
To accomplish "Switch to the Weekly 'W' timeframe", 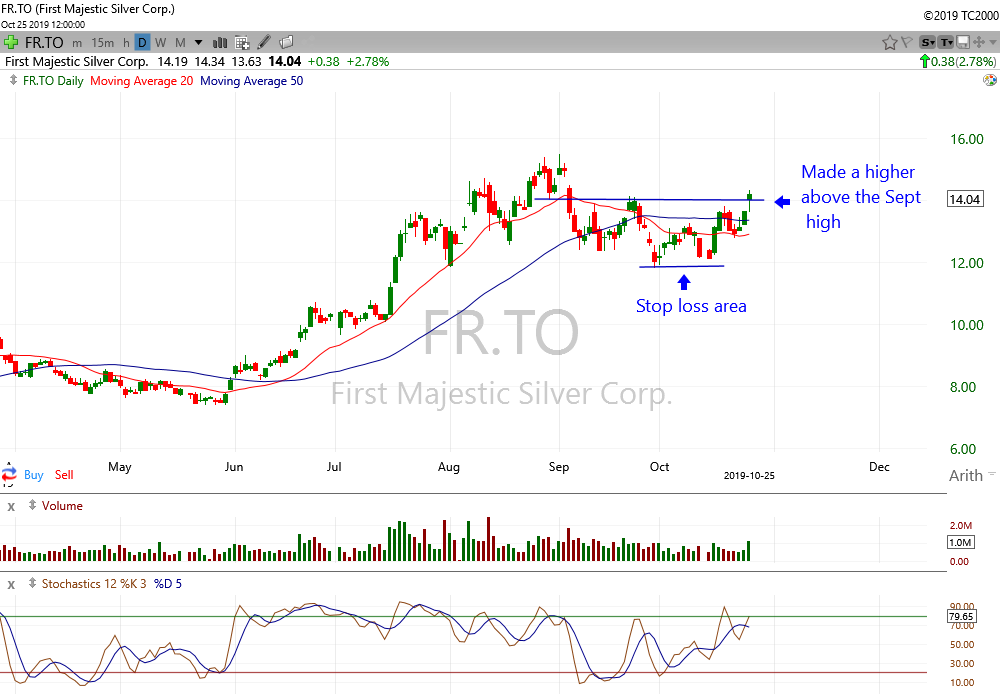I will click(161, 43).
